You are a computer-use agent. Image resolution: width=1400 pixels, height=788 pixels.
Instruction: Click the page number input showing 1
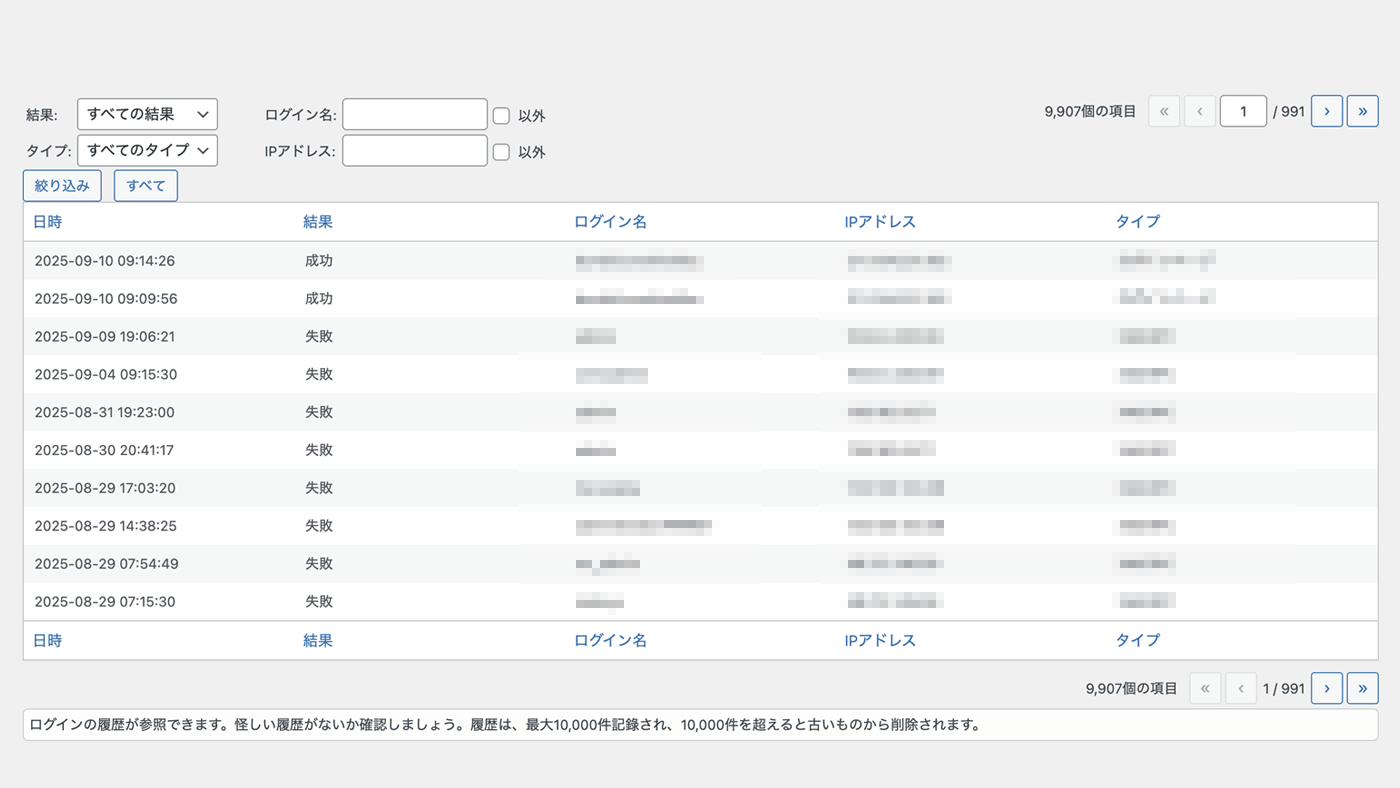click(x=1243, y=111)
